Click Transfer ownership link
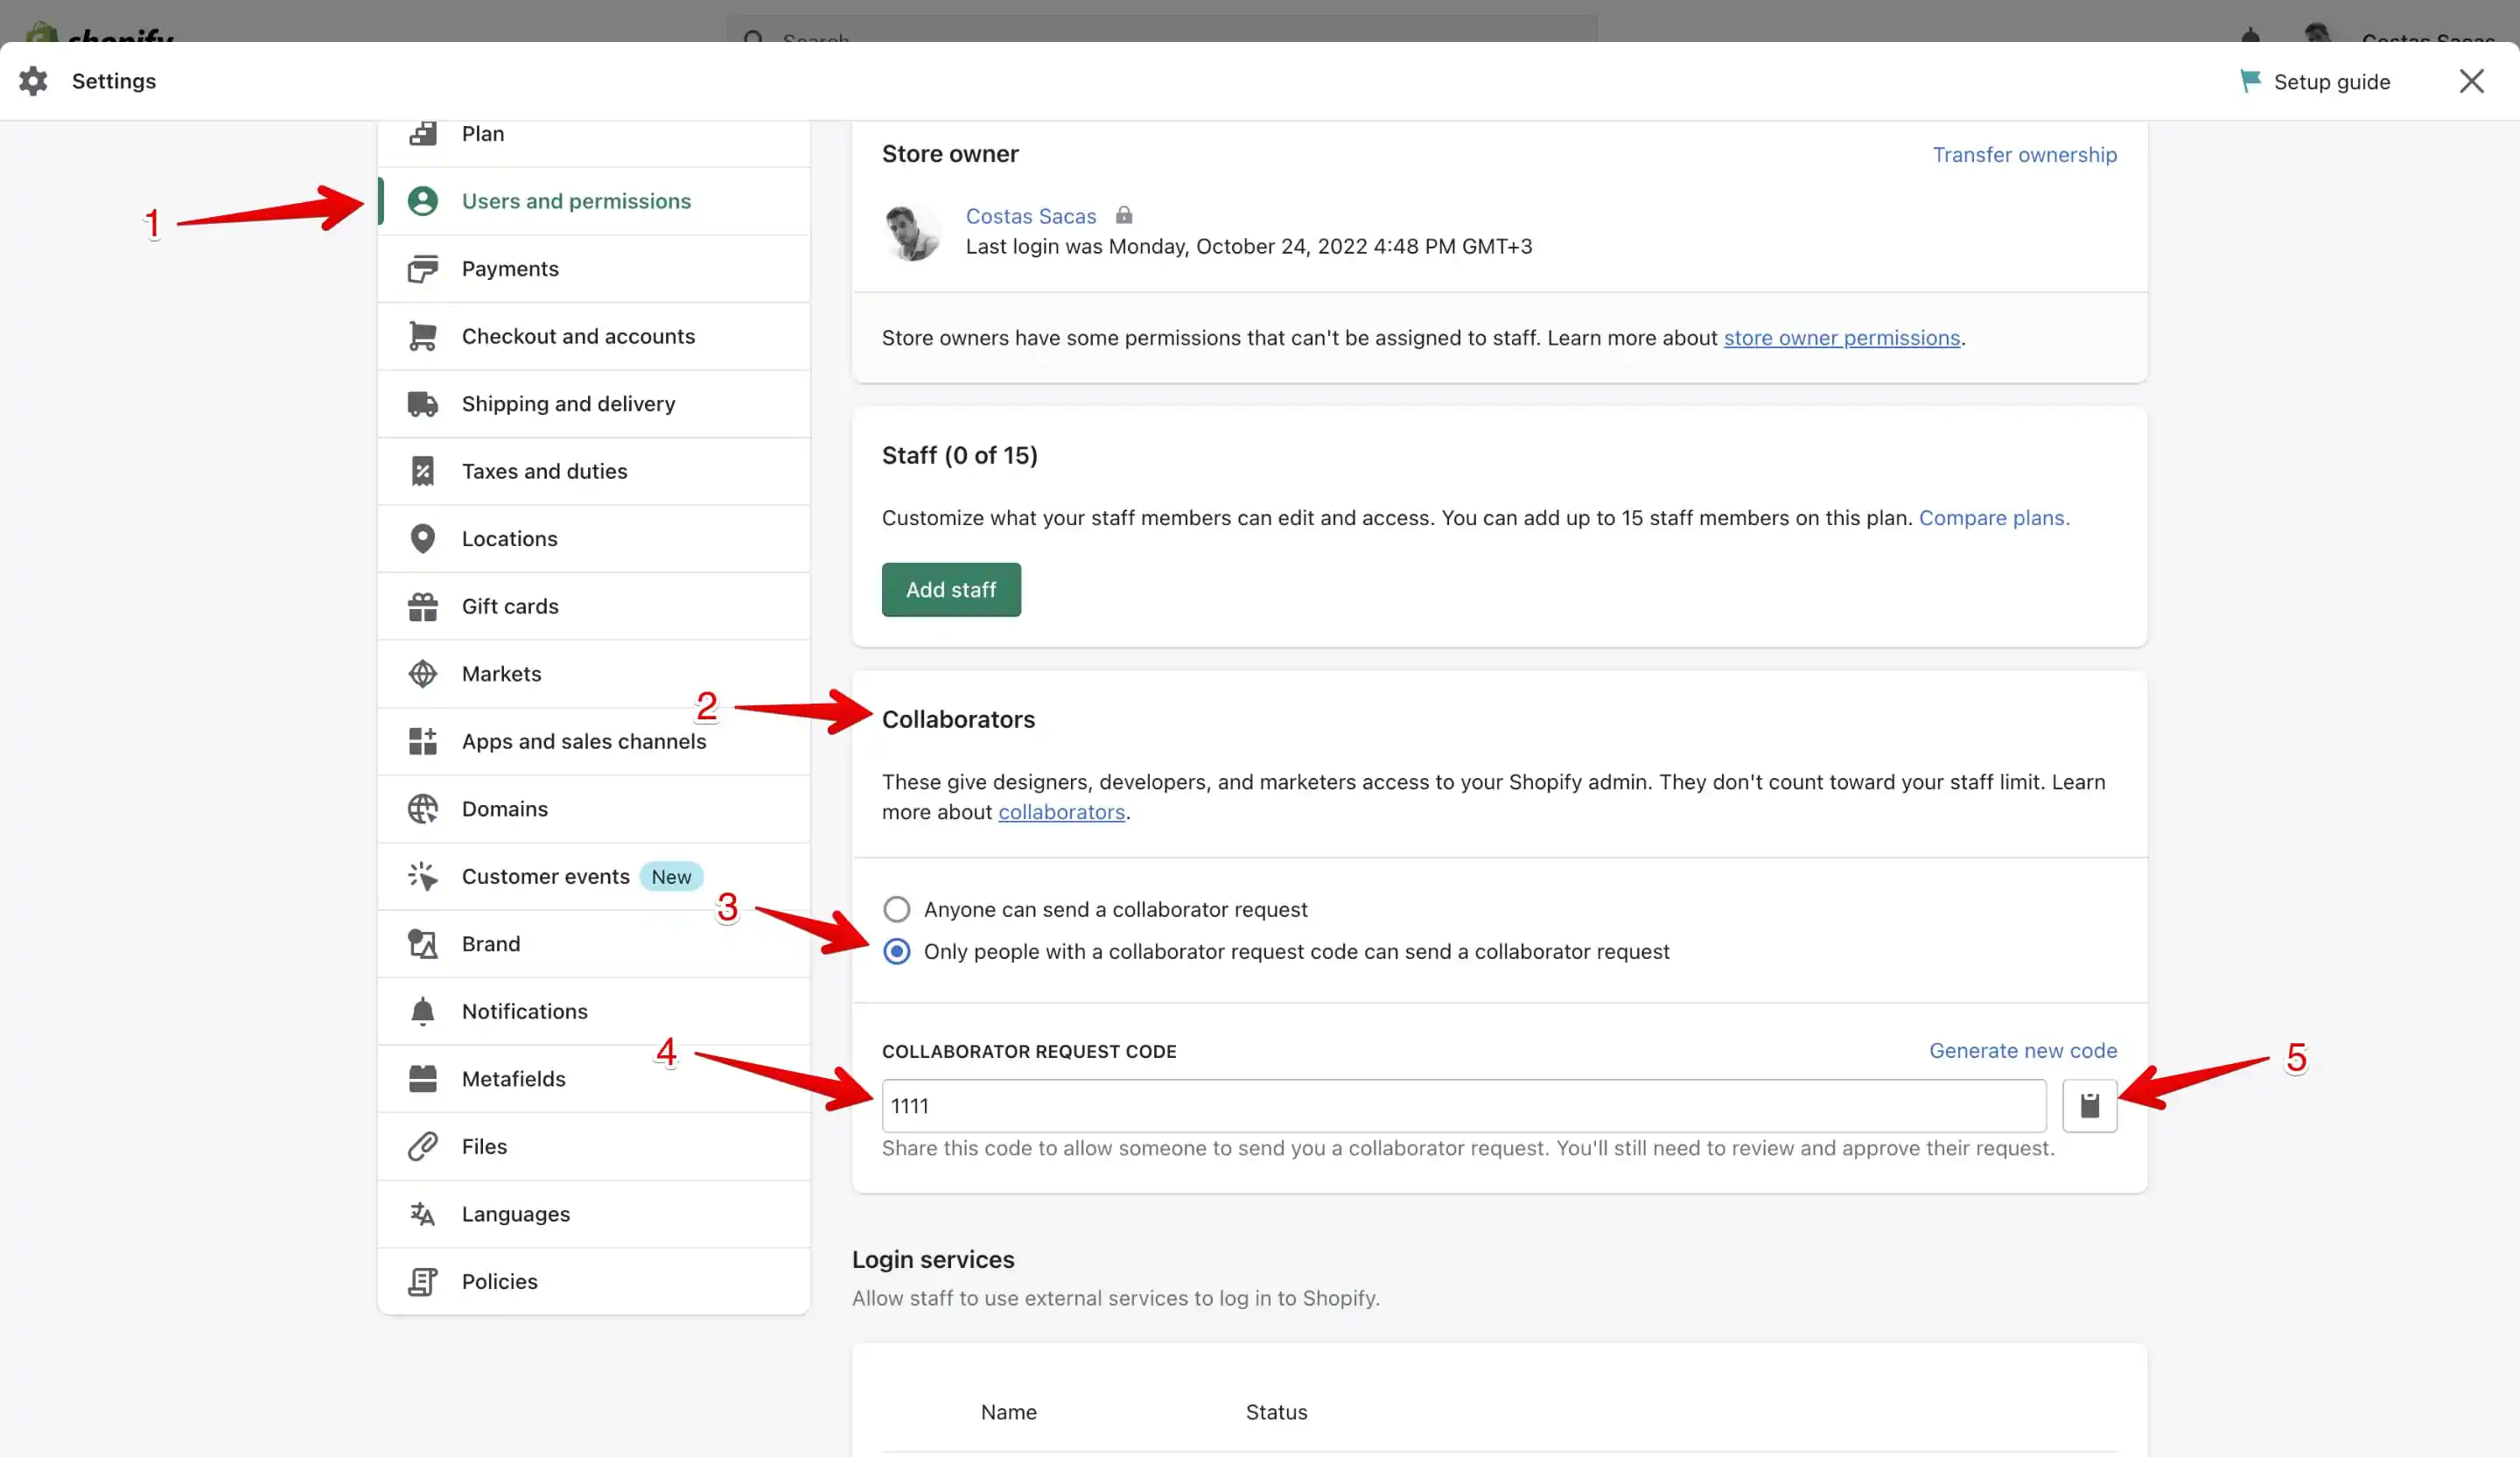This screenshot has height=1457, width=2520. pyautogui.click(x=2024, y=154)
